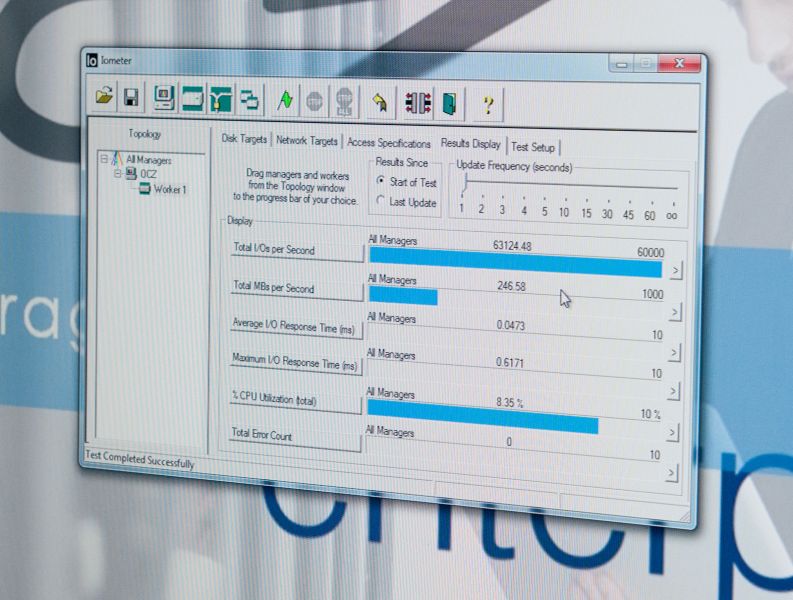Select the Start of Test radio button
The width and height of the screenshot is (793, 600).
[x=381, y=182]
